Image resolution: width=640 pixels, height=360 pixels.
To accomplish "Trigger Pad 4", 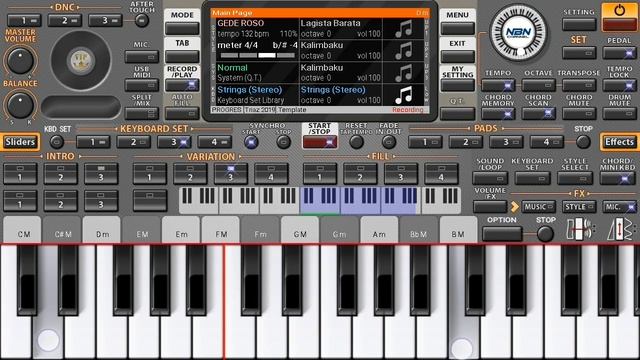I will pos(547,142).
